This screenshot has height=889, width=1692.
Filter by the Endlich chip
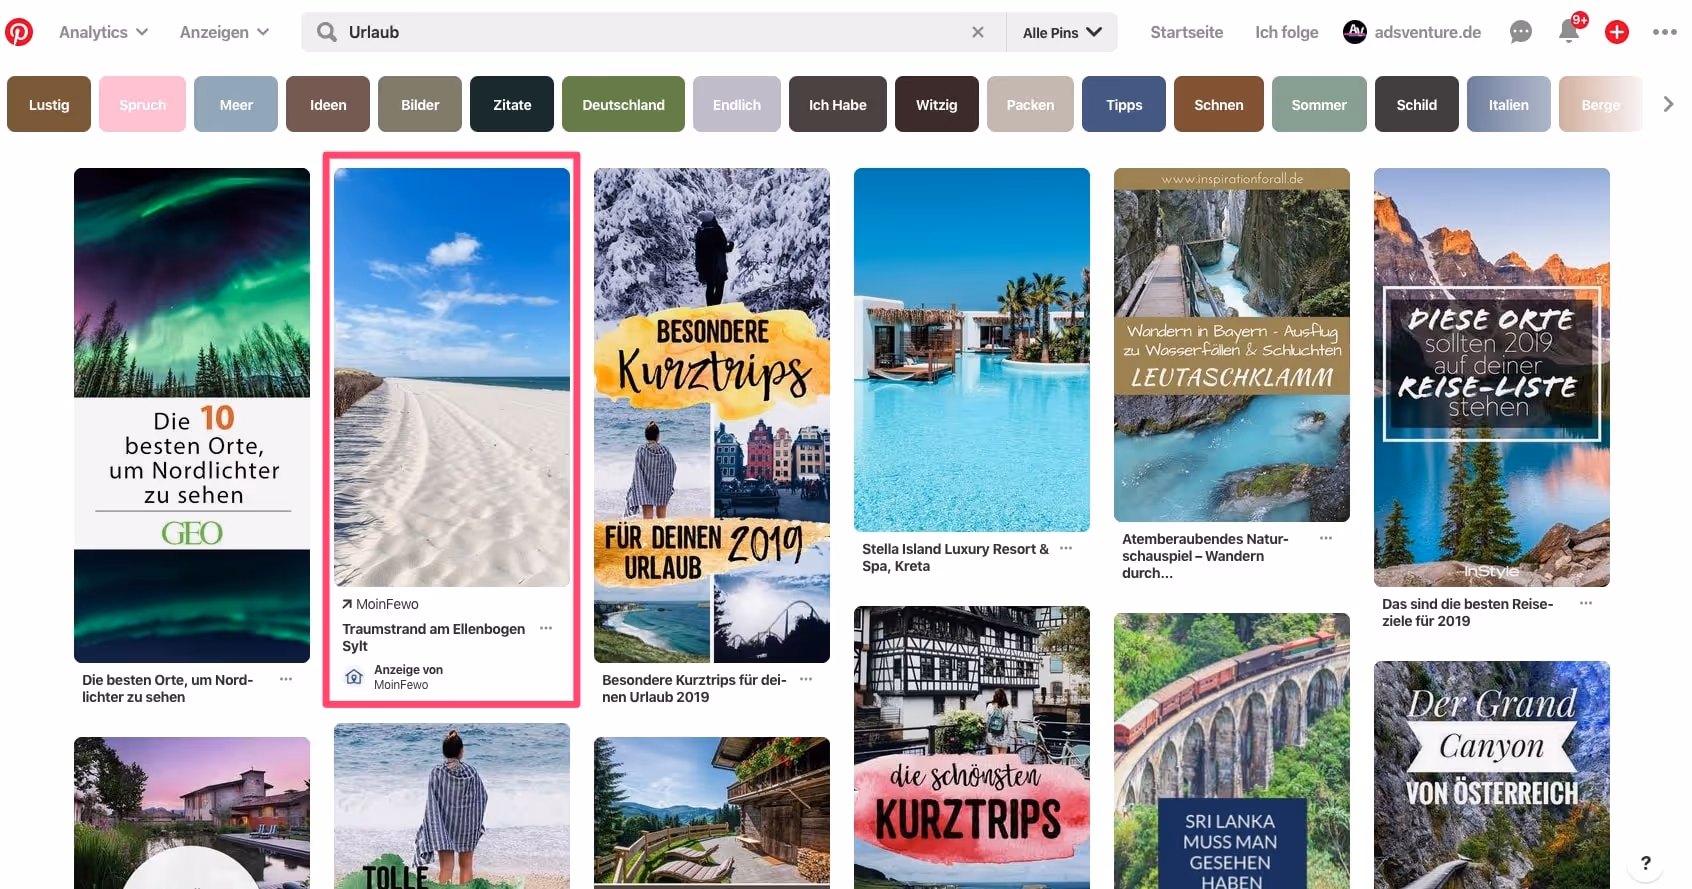[737, 104]
